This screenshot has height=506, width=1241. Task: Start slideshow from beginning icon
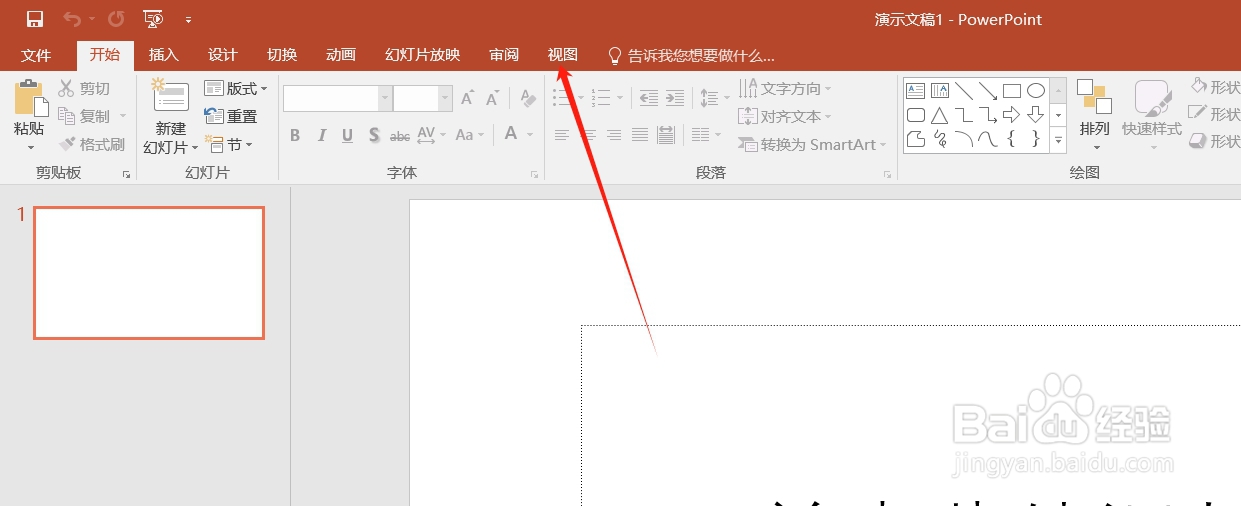[x=153, y=19]
